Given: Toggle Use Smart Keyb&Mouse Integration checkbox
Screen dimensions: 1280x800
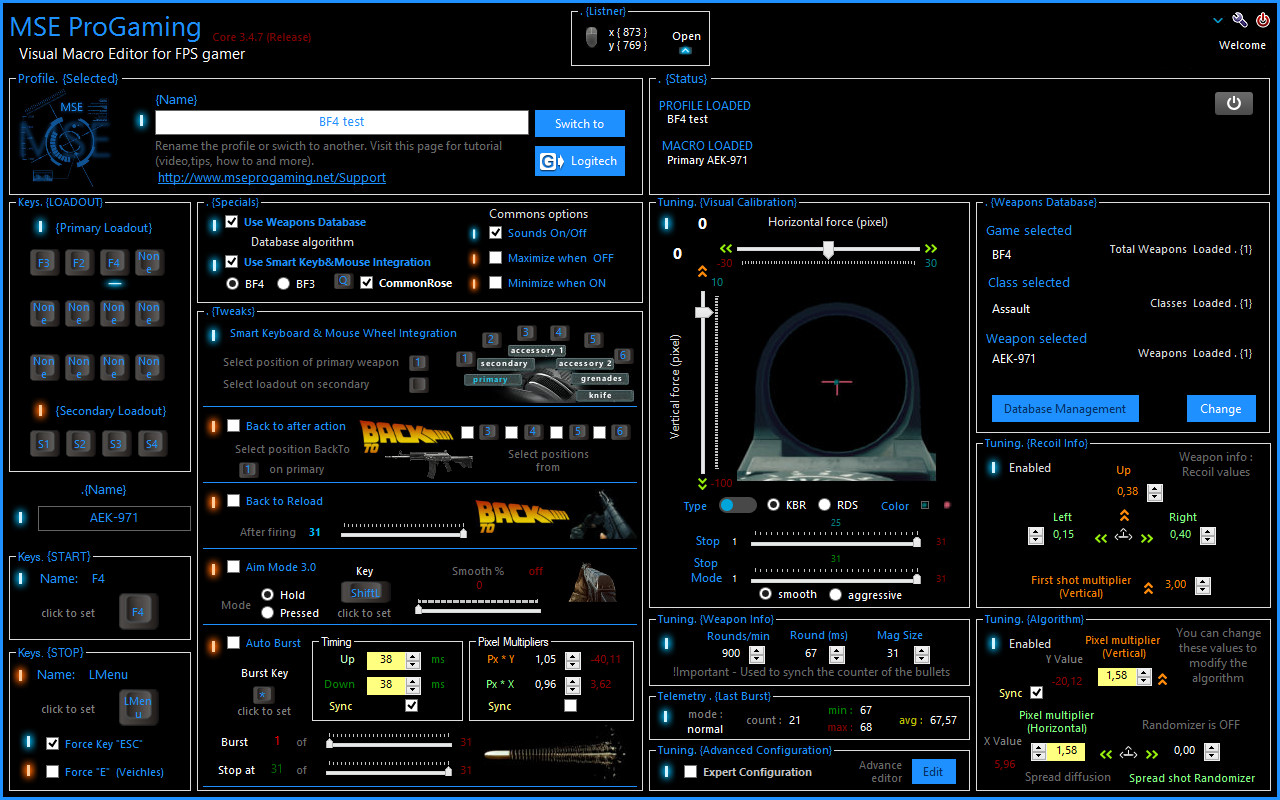Looking at the screenshot, I should tap(232, 262).
